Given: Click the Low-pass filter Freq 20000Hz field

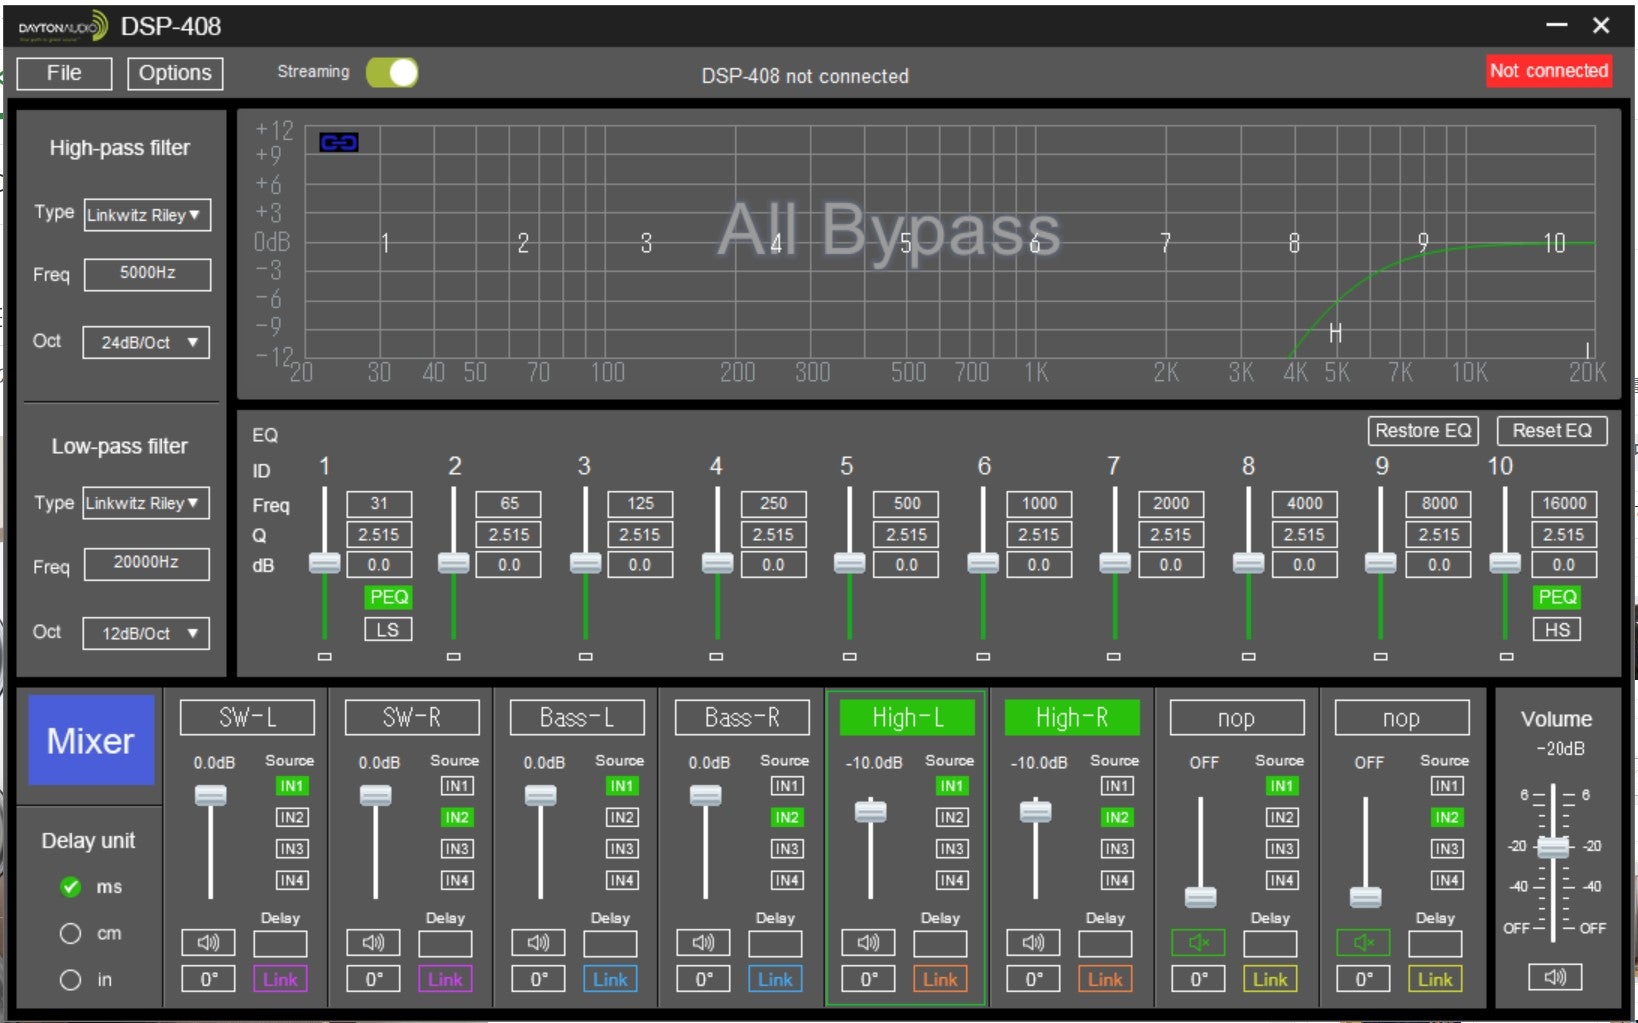Looking at the screenshot, I should (x=147, y=563).
